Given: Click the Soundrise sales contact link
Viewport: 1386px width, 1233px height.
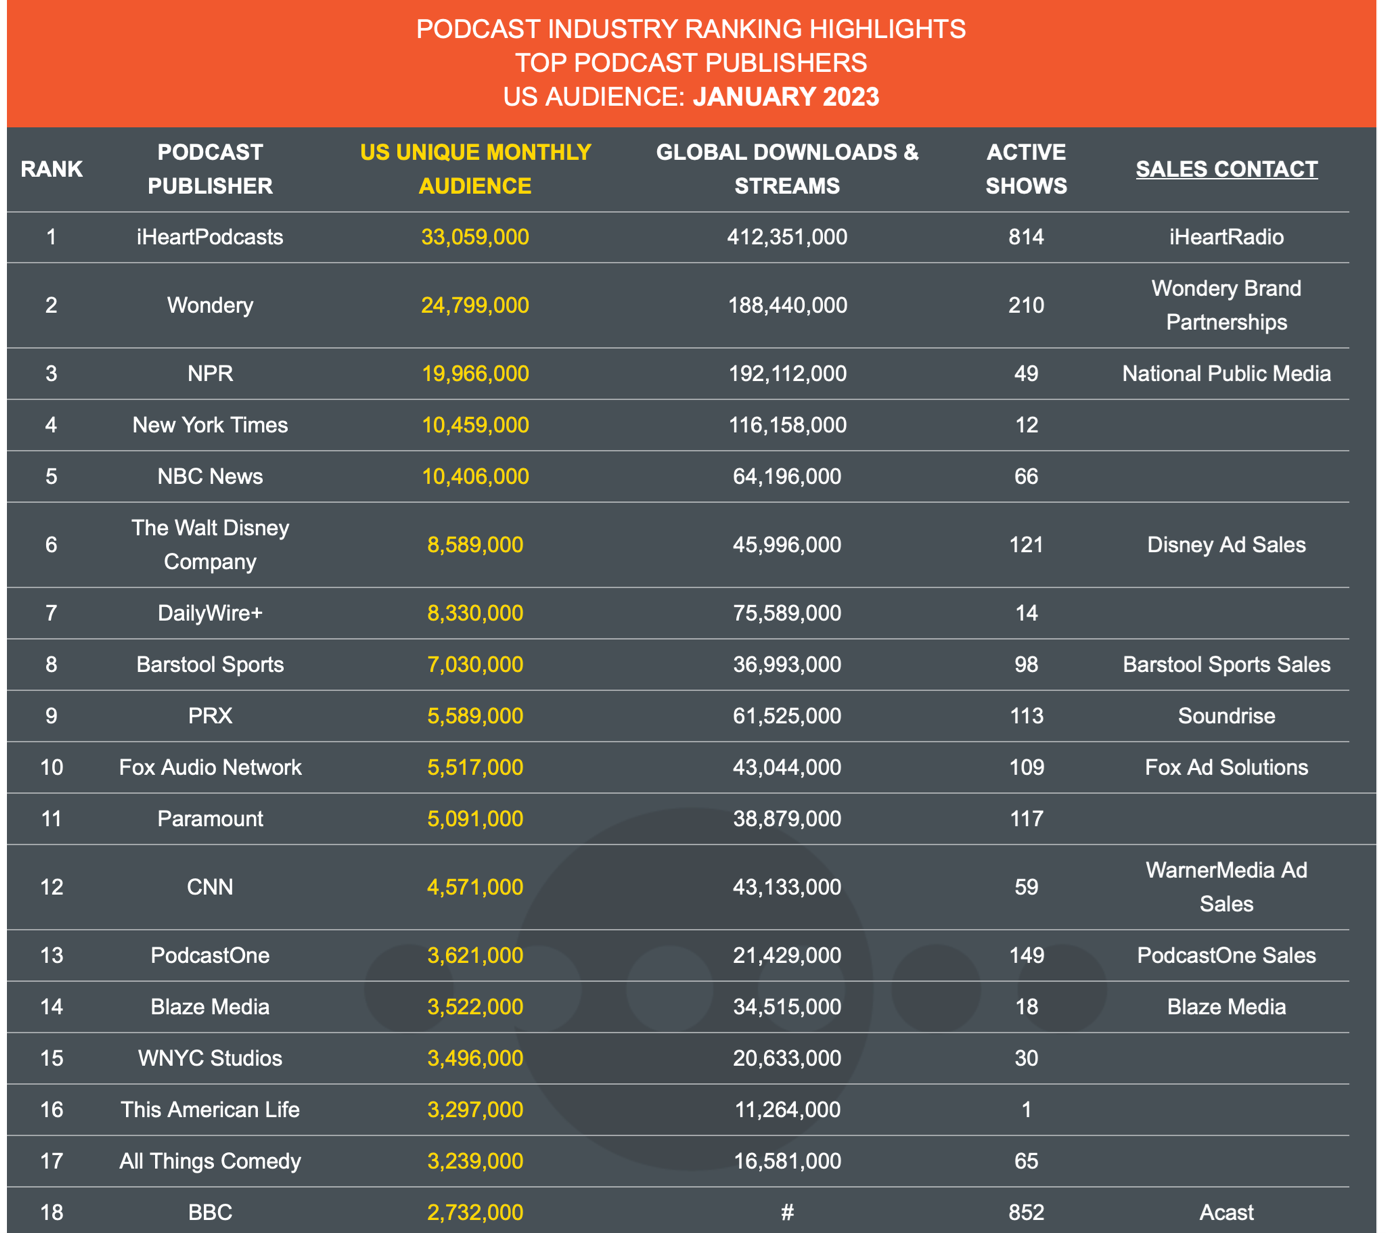Looking at the screenshot, I should [x=1226, y=716].
